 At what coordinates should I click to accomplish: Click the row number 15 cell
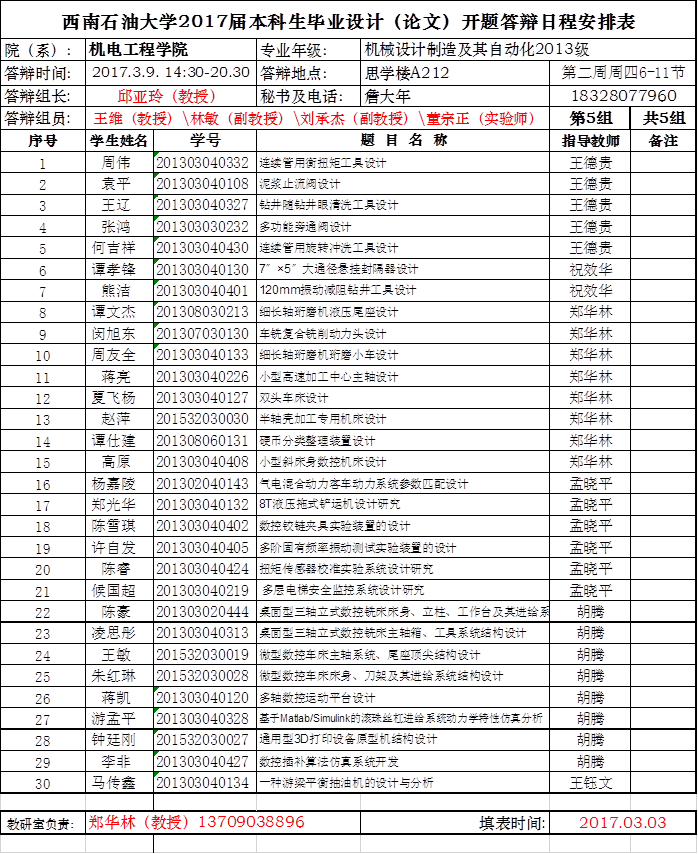tap(43, 462)
